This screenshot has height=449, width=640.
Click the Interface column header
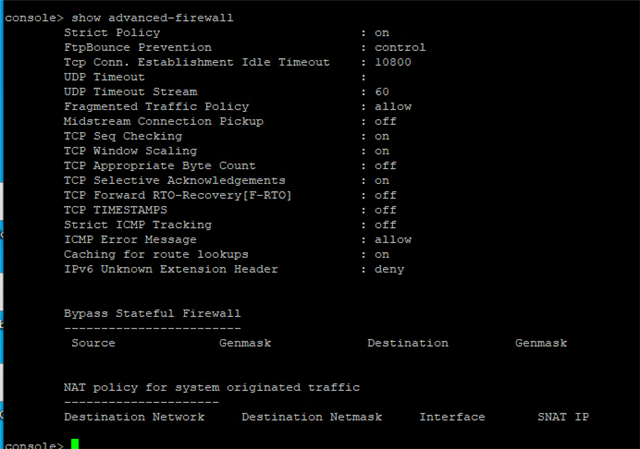point(452,417)
